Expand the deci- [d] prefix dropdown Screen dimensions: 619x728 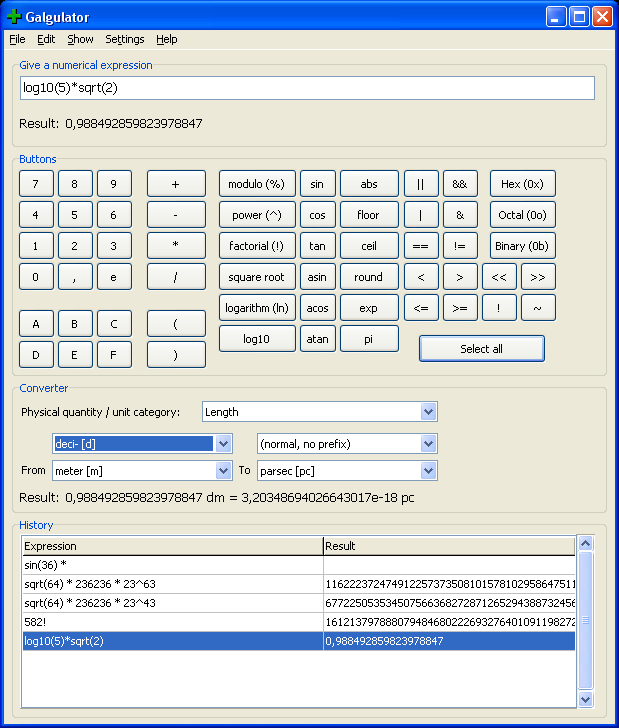pos(223,443)
